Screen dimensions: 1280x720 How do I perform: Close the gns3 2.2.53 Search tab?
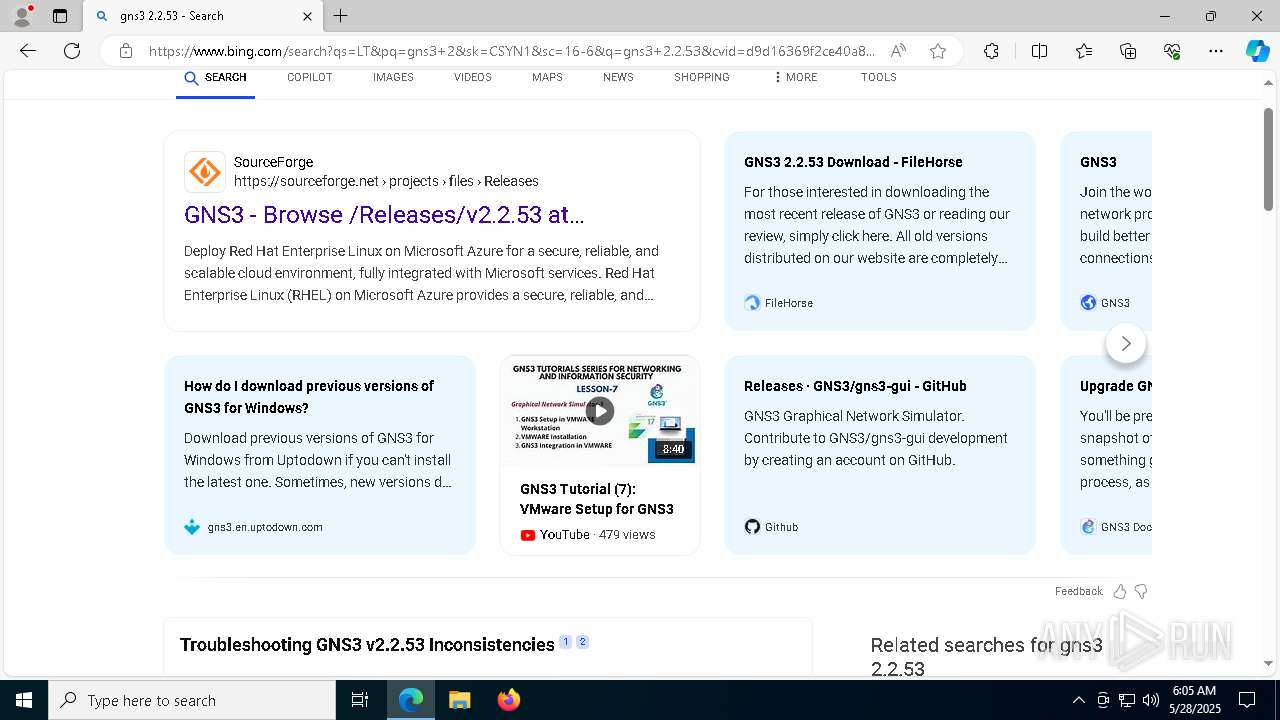pyautogui.click(x=307, y=16)
